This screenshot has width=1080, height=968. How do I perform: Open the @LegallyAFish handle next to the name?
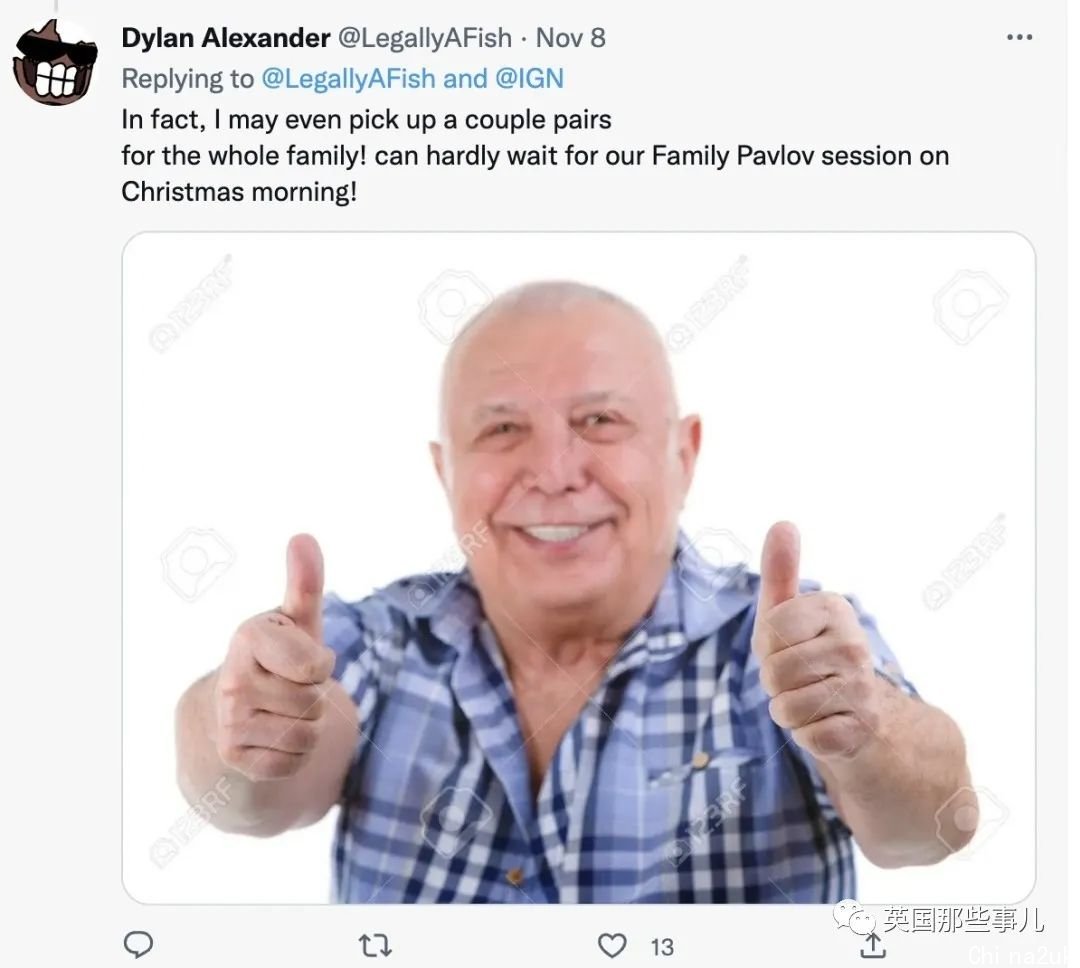[x=424, y=38]
